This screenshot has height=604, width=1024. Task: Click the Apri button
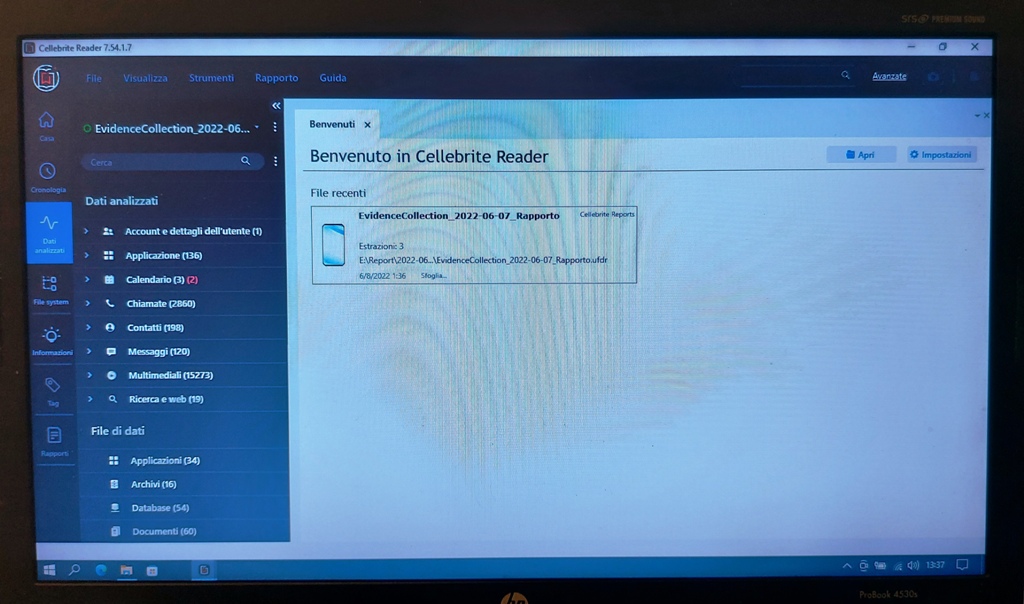860,155
